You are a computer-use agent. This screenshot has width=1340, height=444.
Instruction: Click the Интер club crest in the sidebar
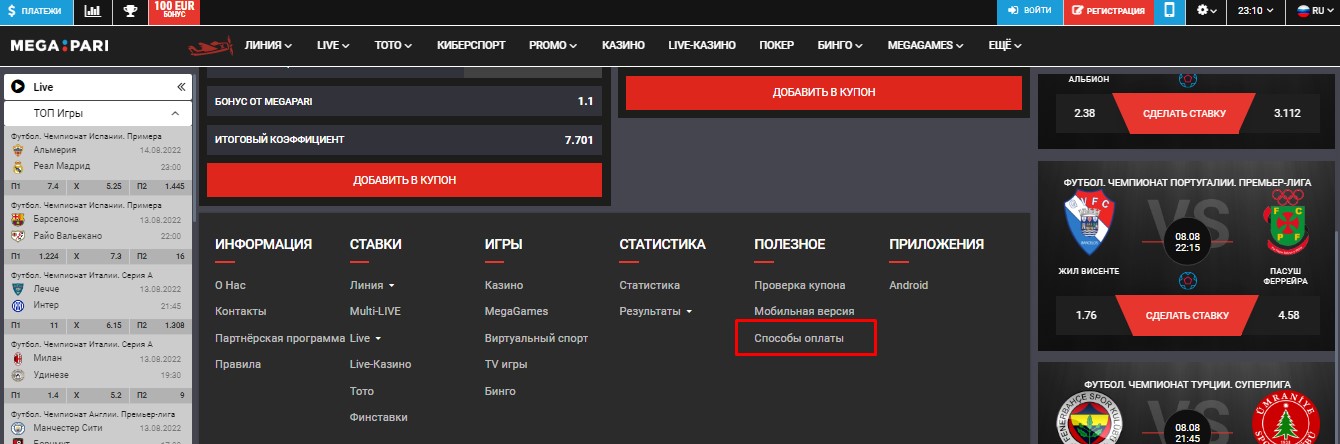(x=18, y=304)
